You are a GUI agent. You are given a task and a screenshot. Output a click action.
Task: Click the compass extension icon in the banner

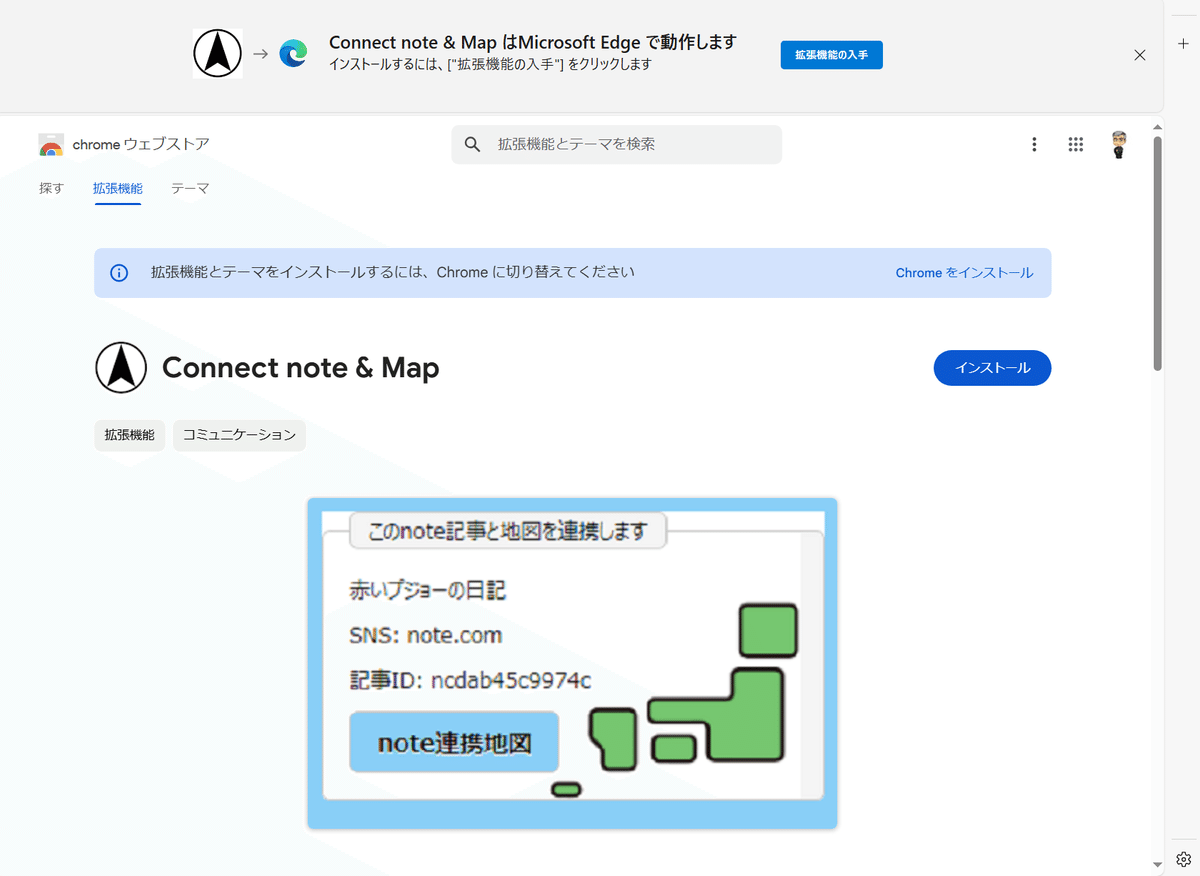click(x=217, y=53)
